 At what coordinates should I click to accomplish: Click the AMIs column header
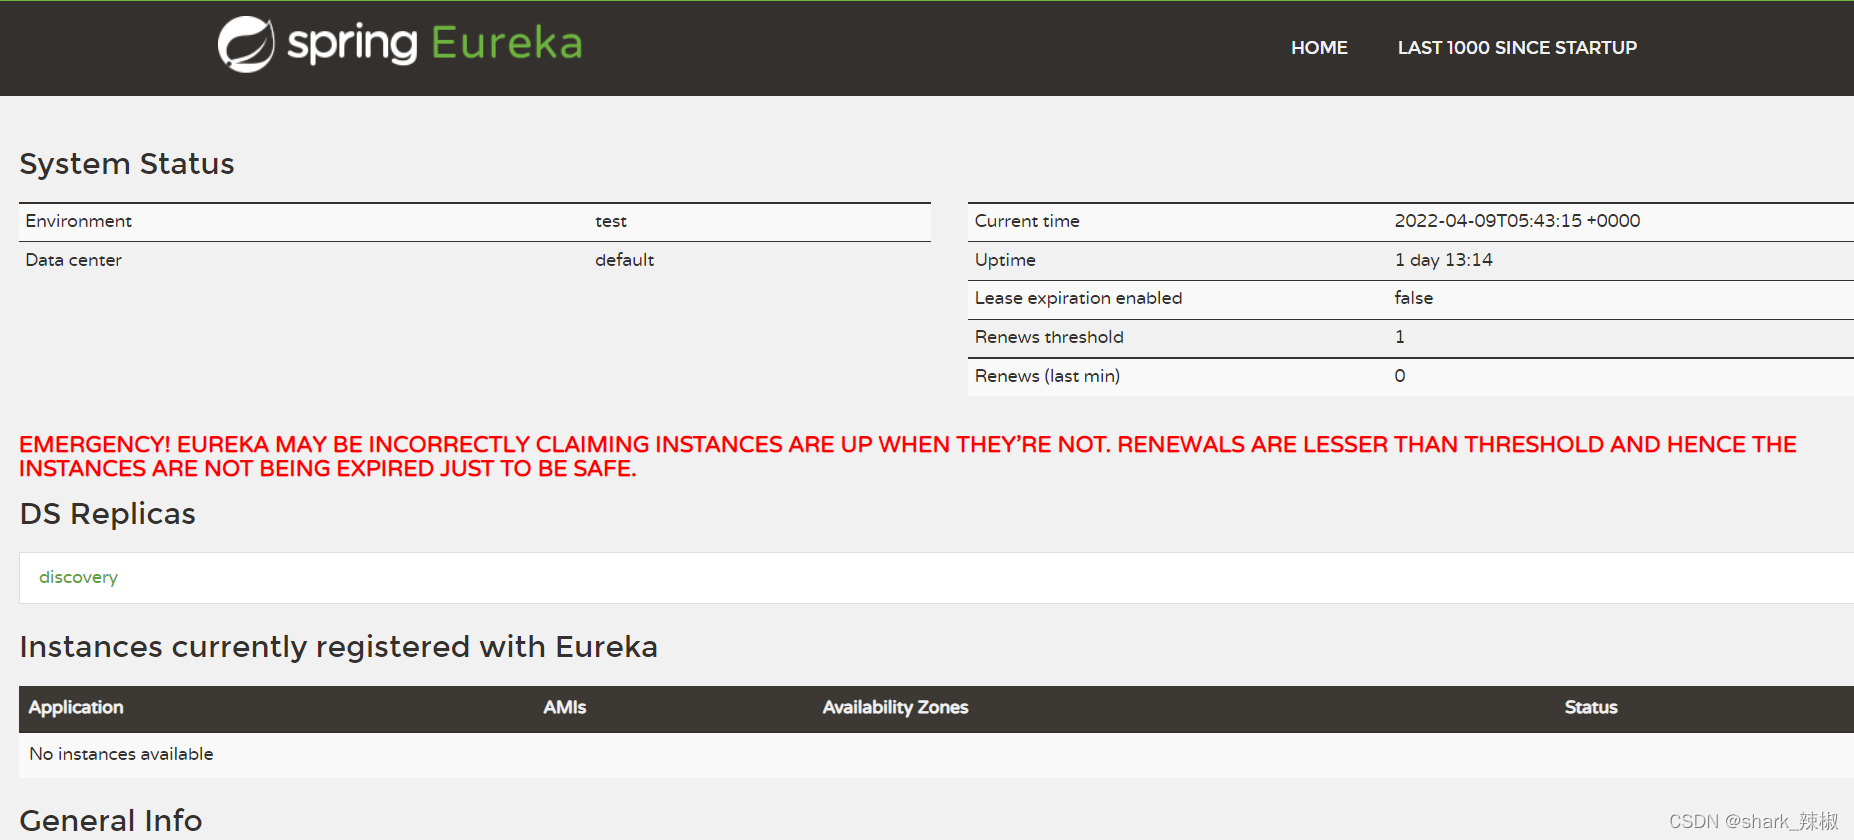tap(565, 707)
